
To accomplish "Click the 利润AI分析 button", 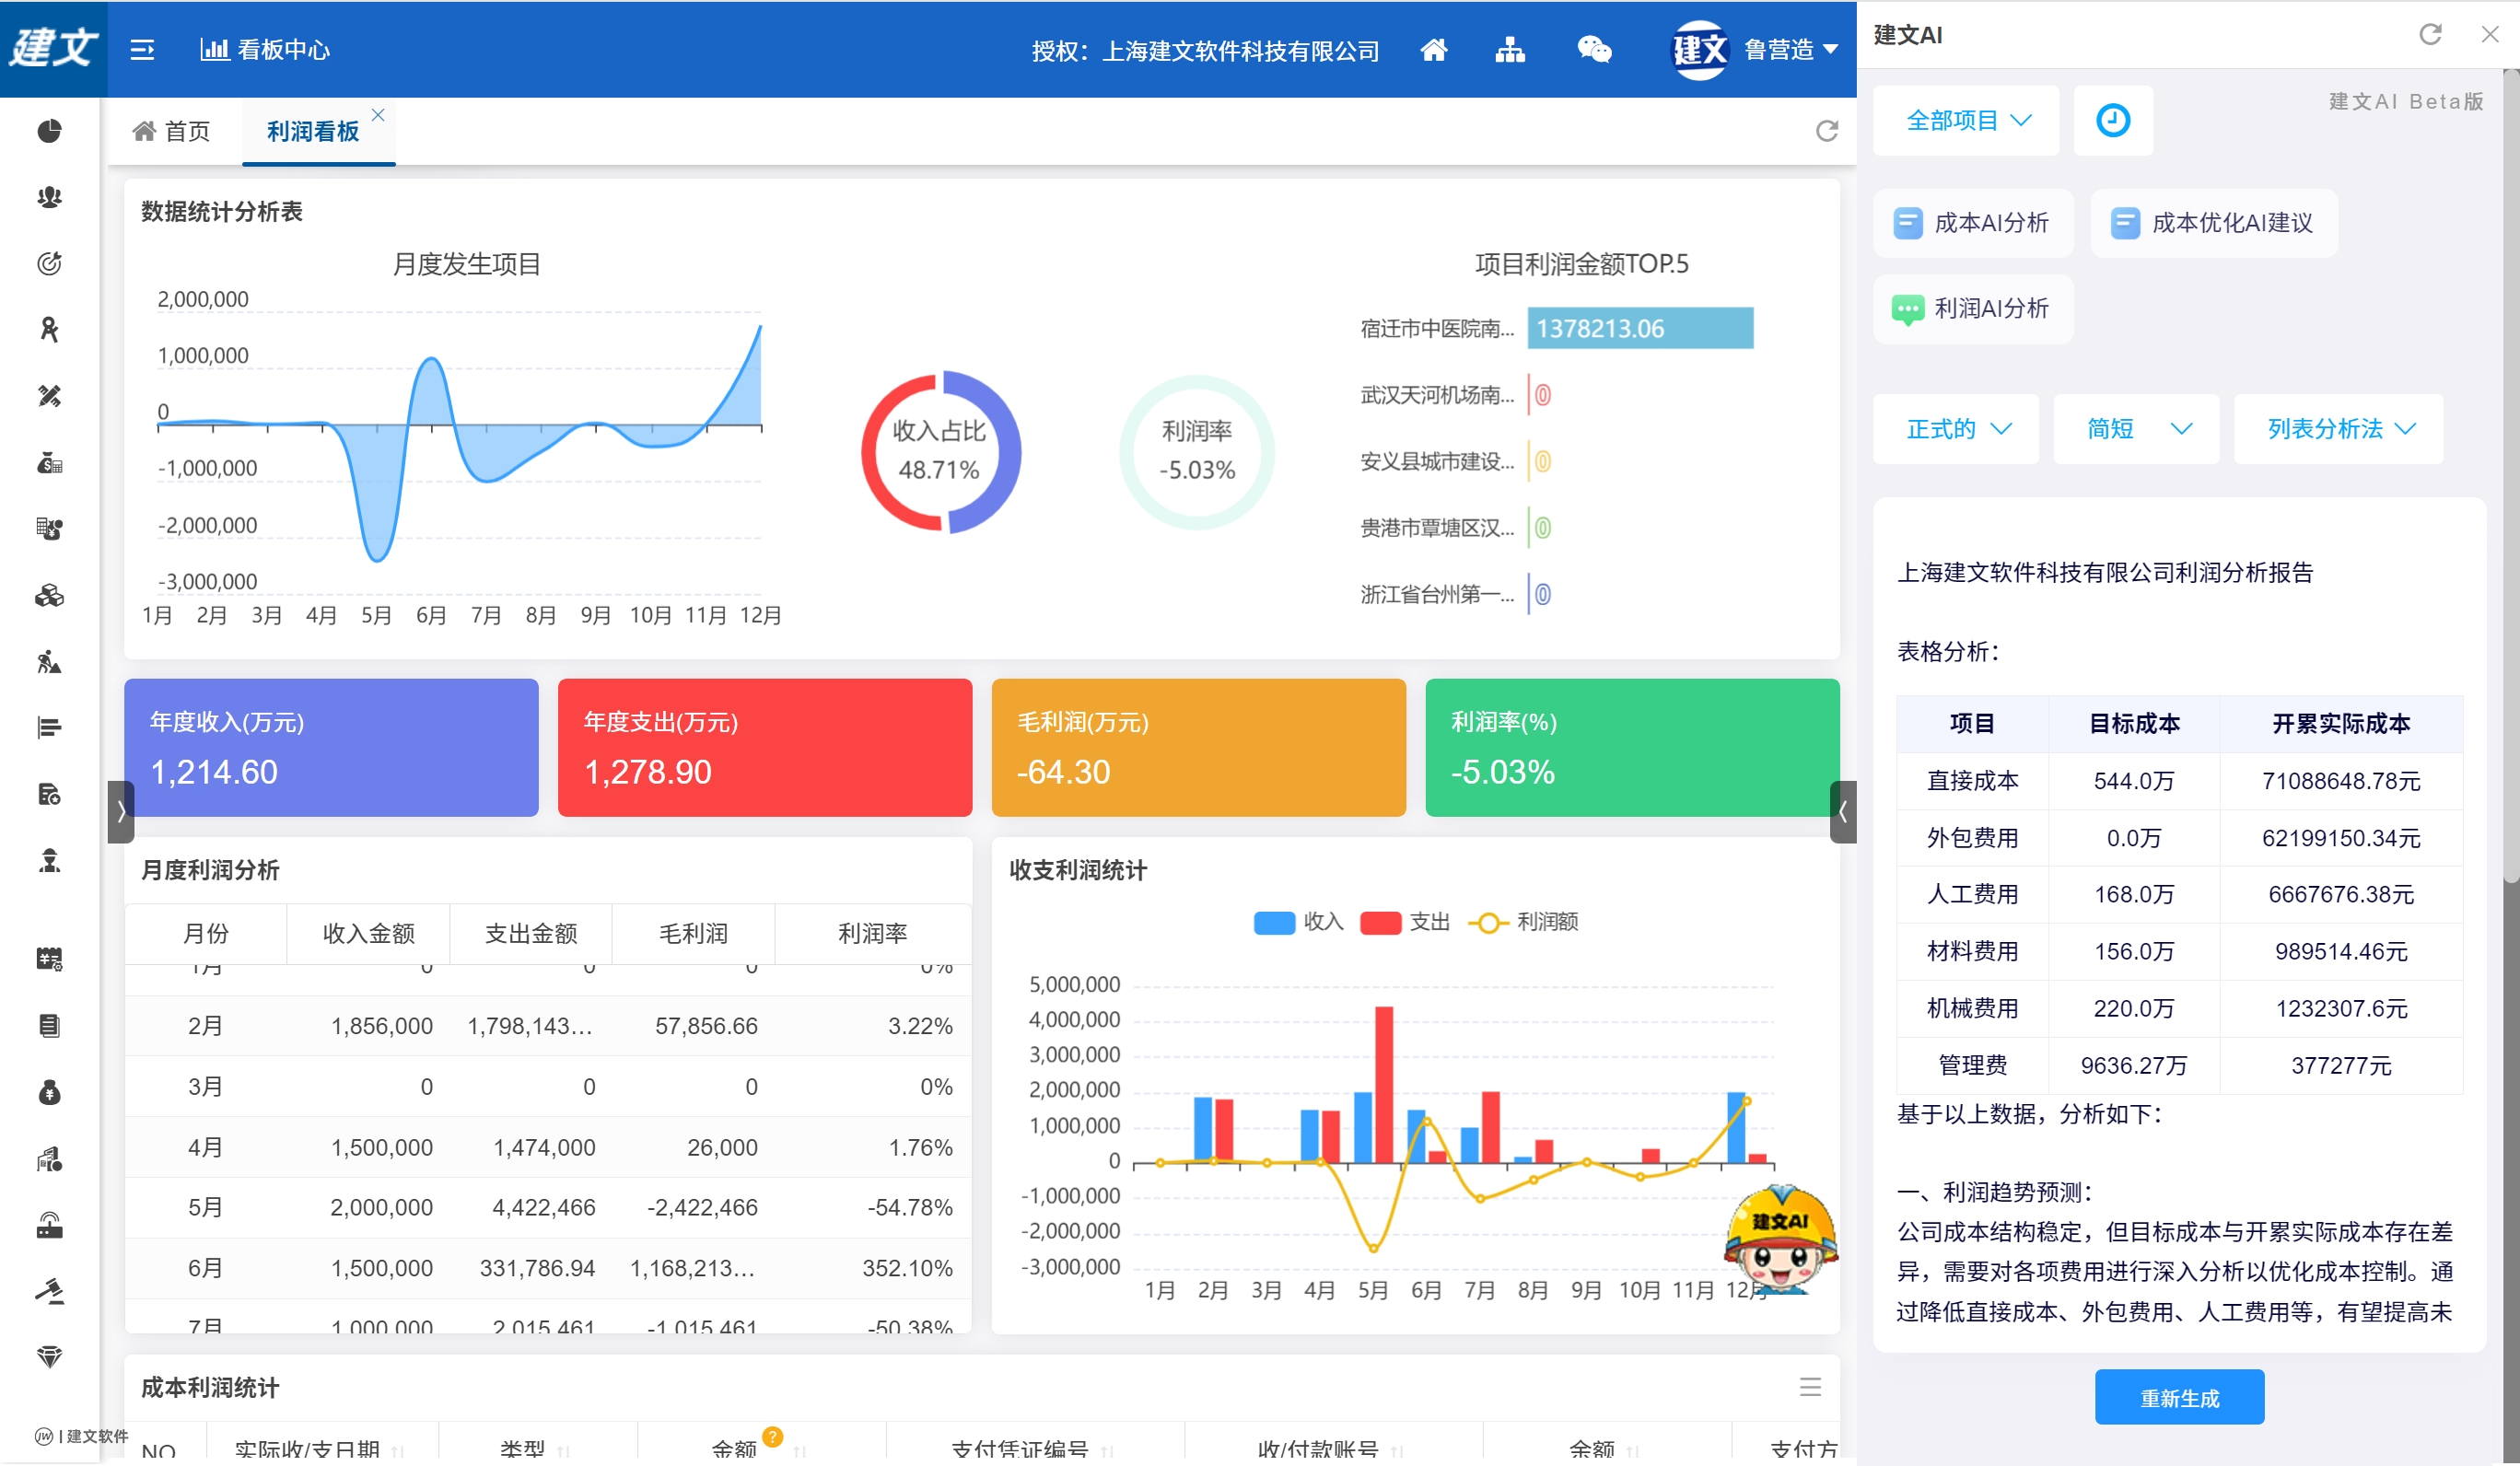I will pos(1972,309).
